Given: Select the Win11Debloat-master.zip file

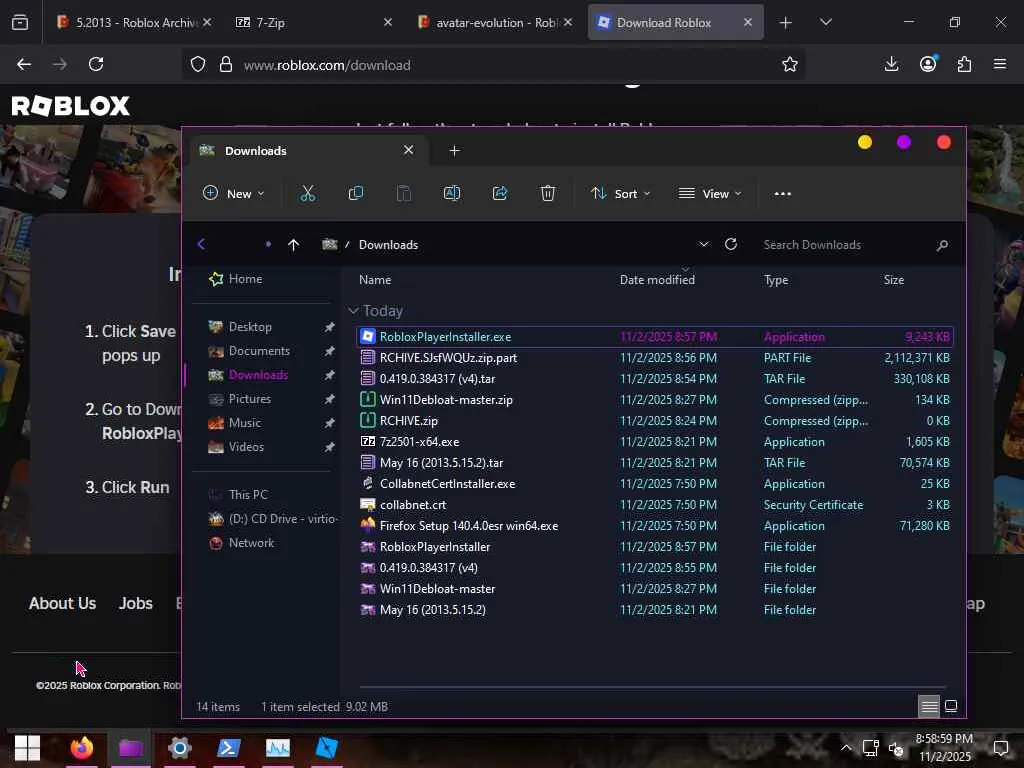Looking at the screenshot, I should 655,400.
